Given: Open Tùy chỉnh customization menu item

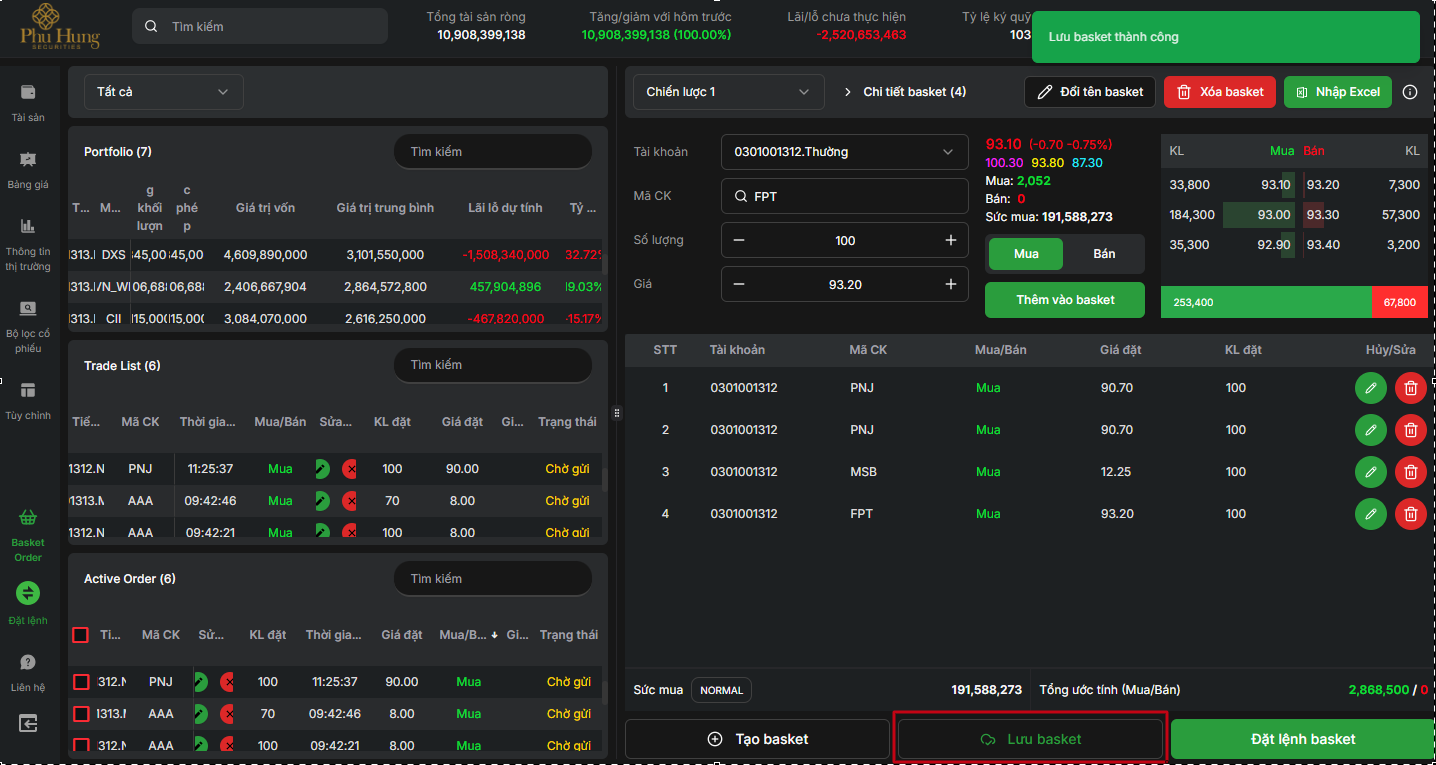Looking at the screenshot, I should coord(28,391).
